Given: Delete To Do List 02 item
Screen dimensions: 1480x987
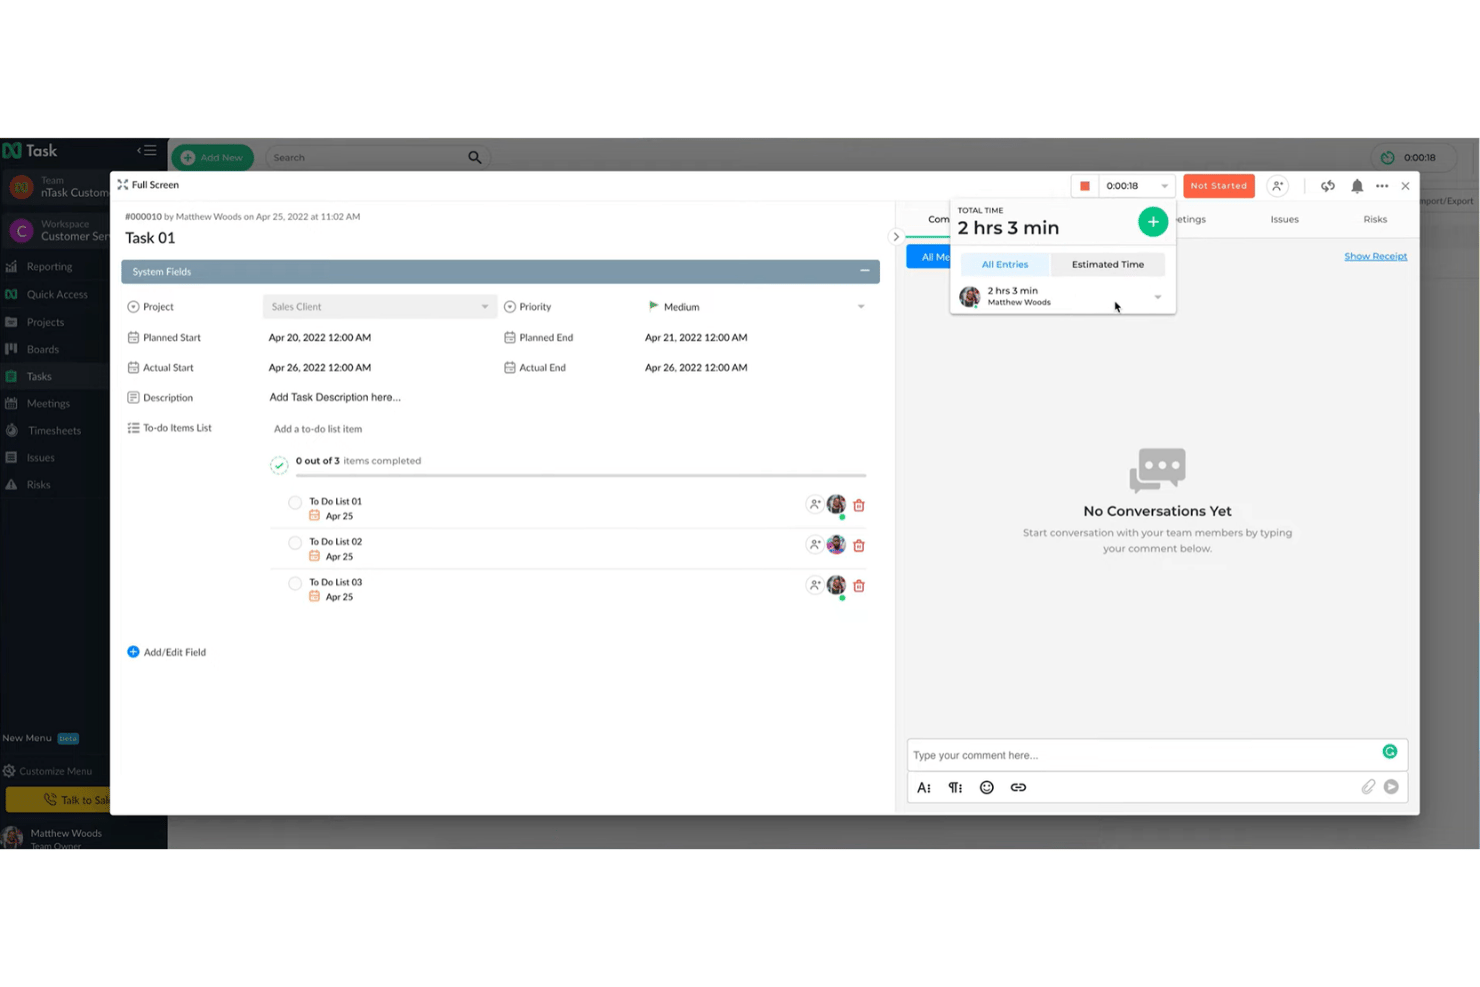Looking at the screenshot, I should [x=859, y=545].
